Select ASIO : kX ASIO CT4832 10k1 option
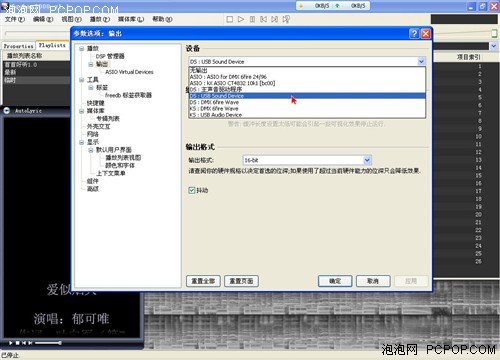 click(x=307, y=83)
